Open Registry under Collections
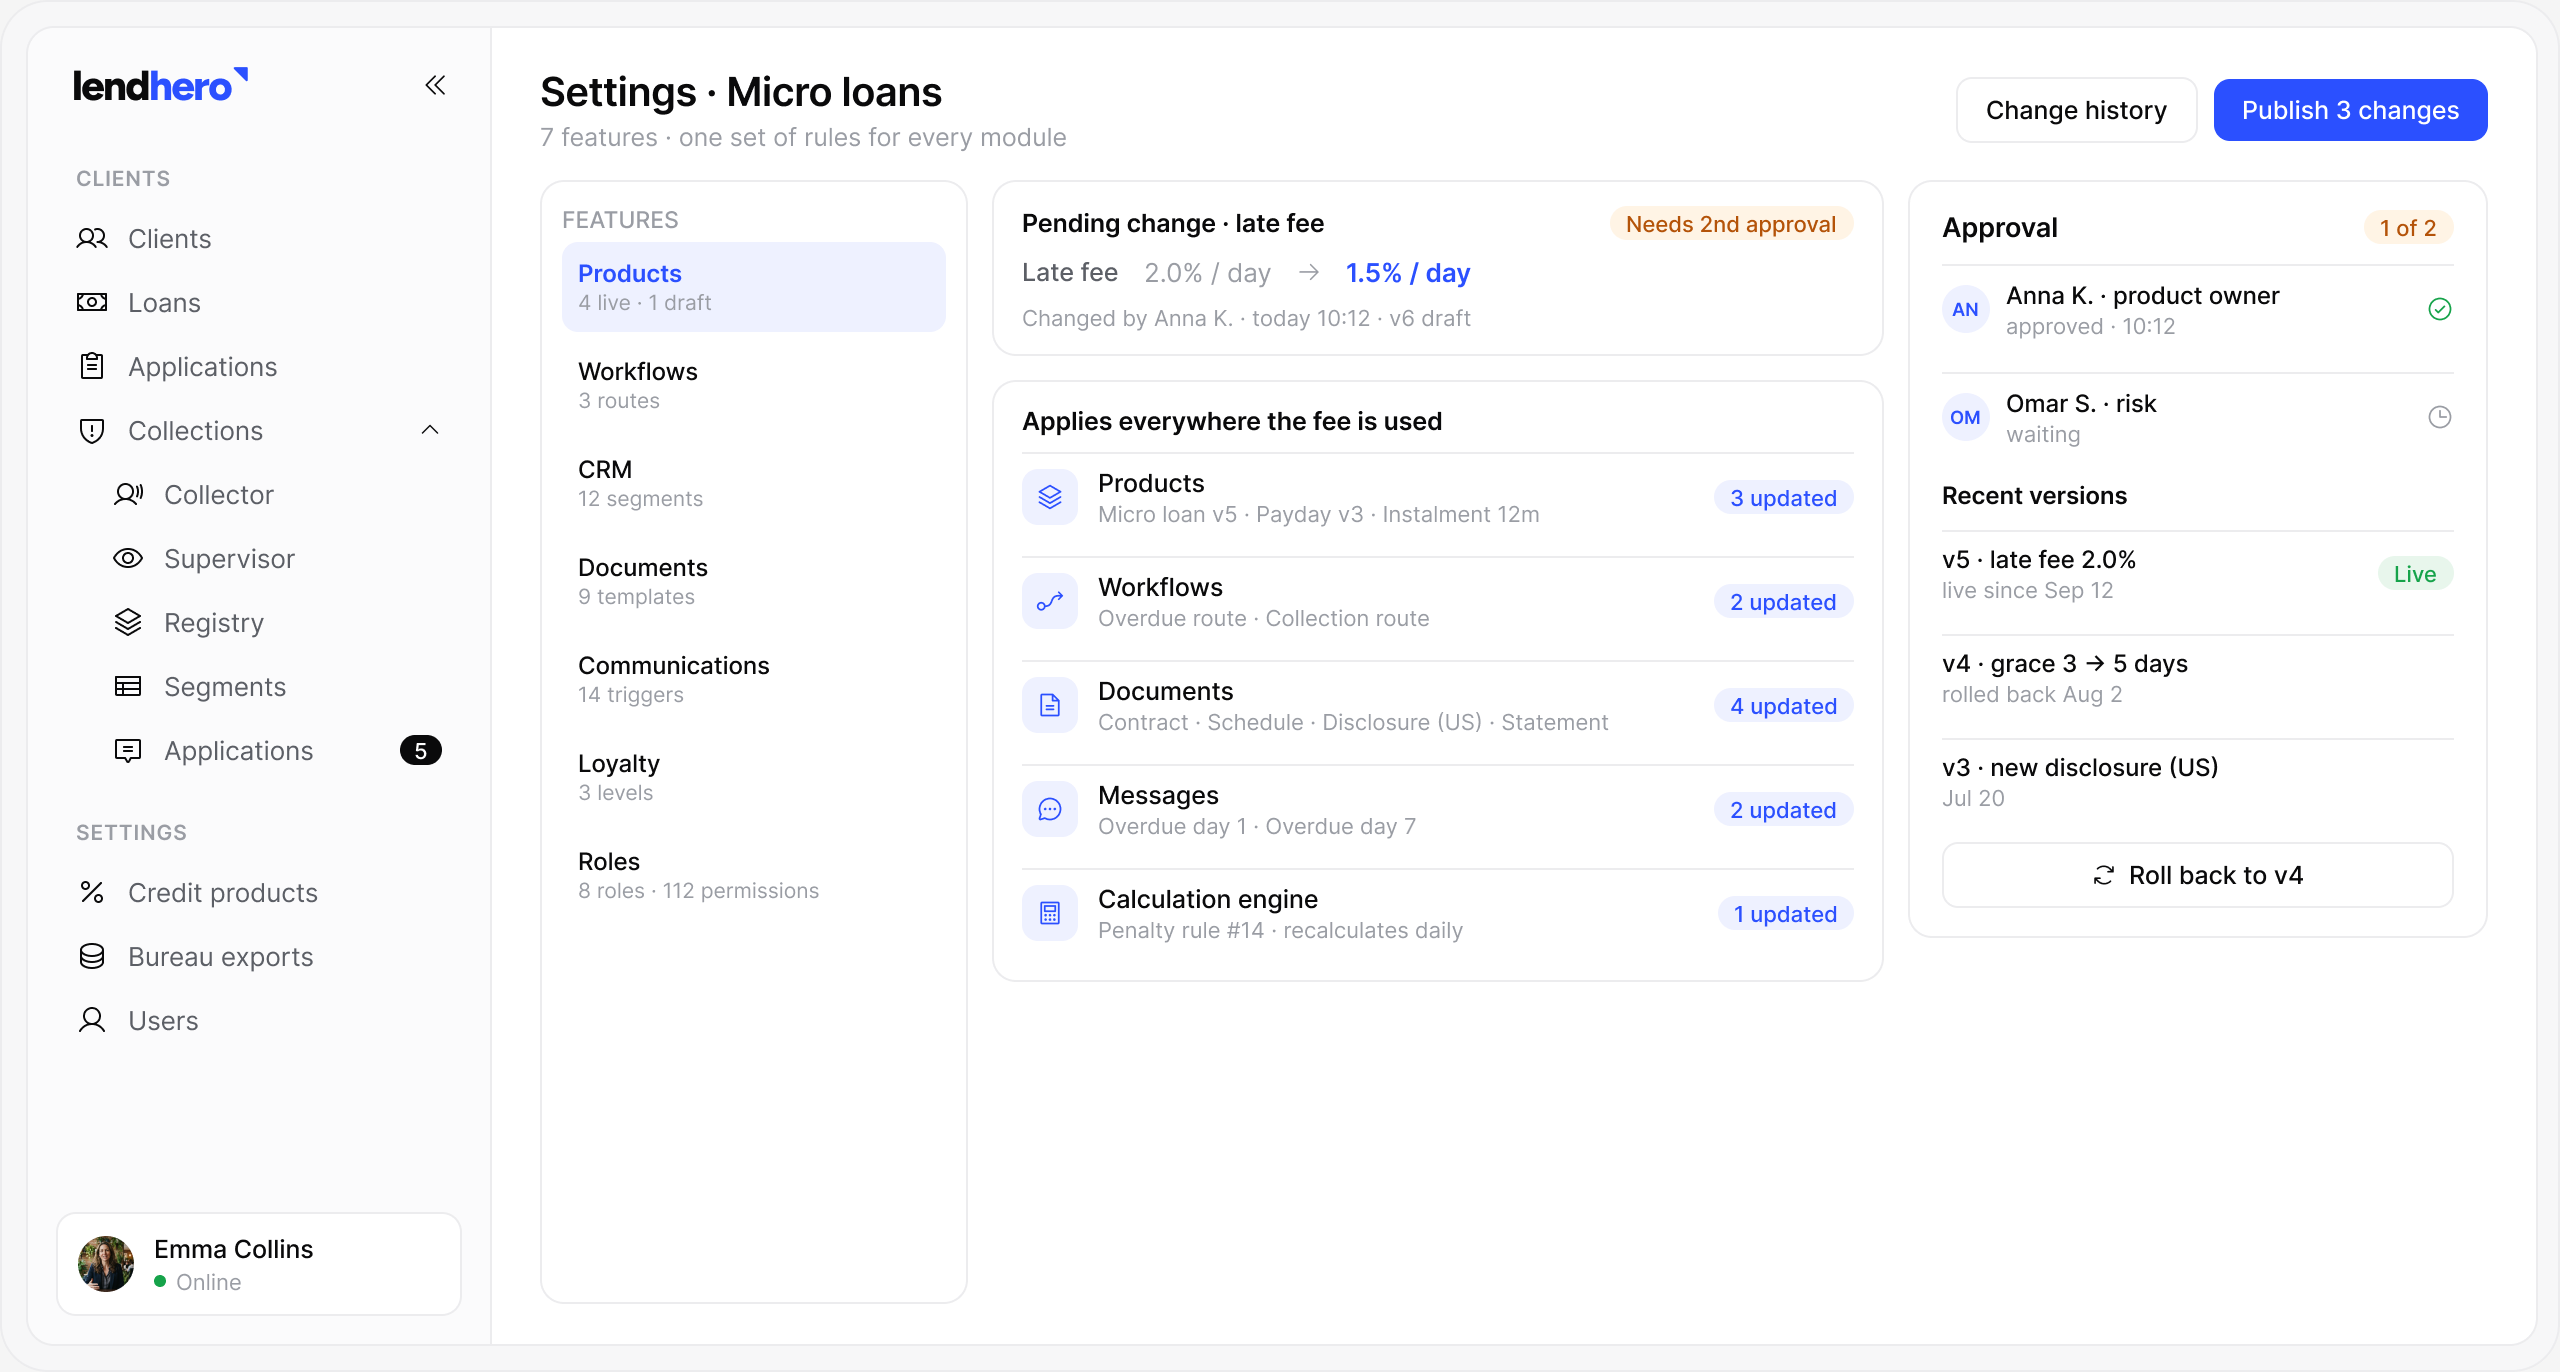Image resolution: width=2560 pixels, height=1372 pixels. 259,622
